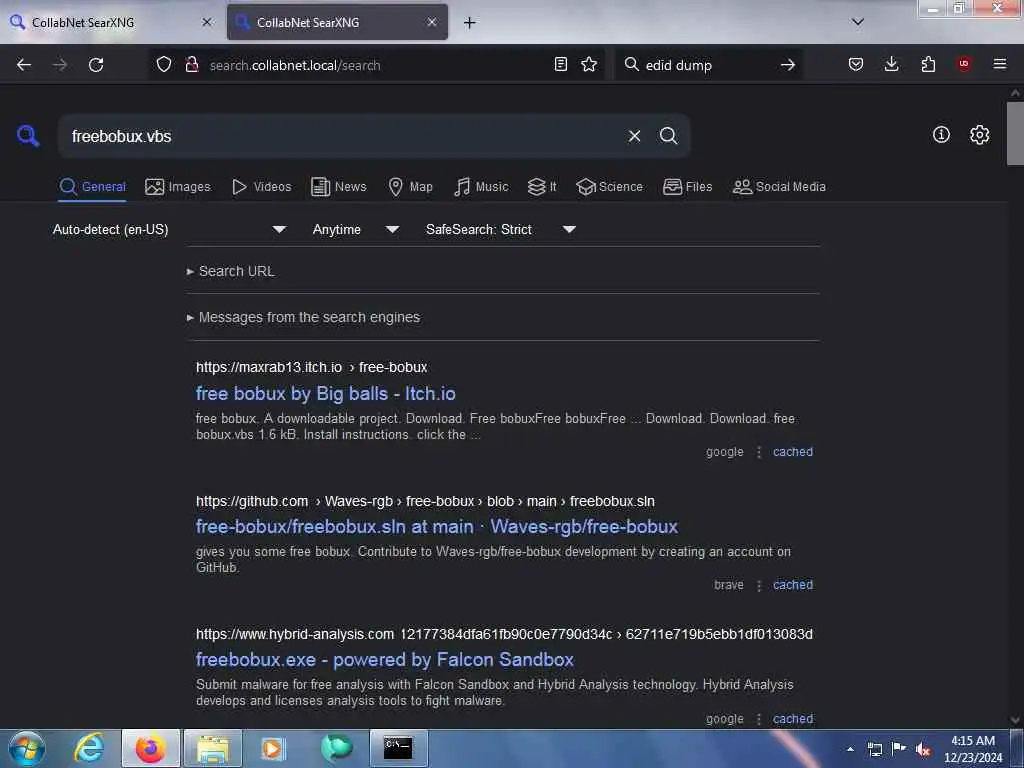The width and height of the screenshot is (1024, 768).
Task: Open the taskbar clock and date
Action: click(x=973, y=749)
